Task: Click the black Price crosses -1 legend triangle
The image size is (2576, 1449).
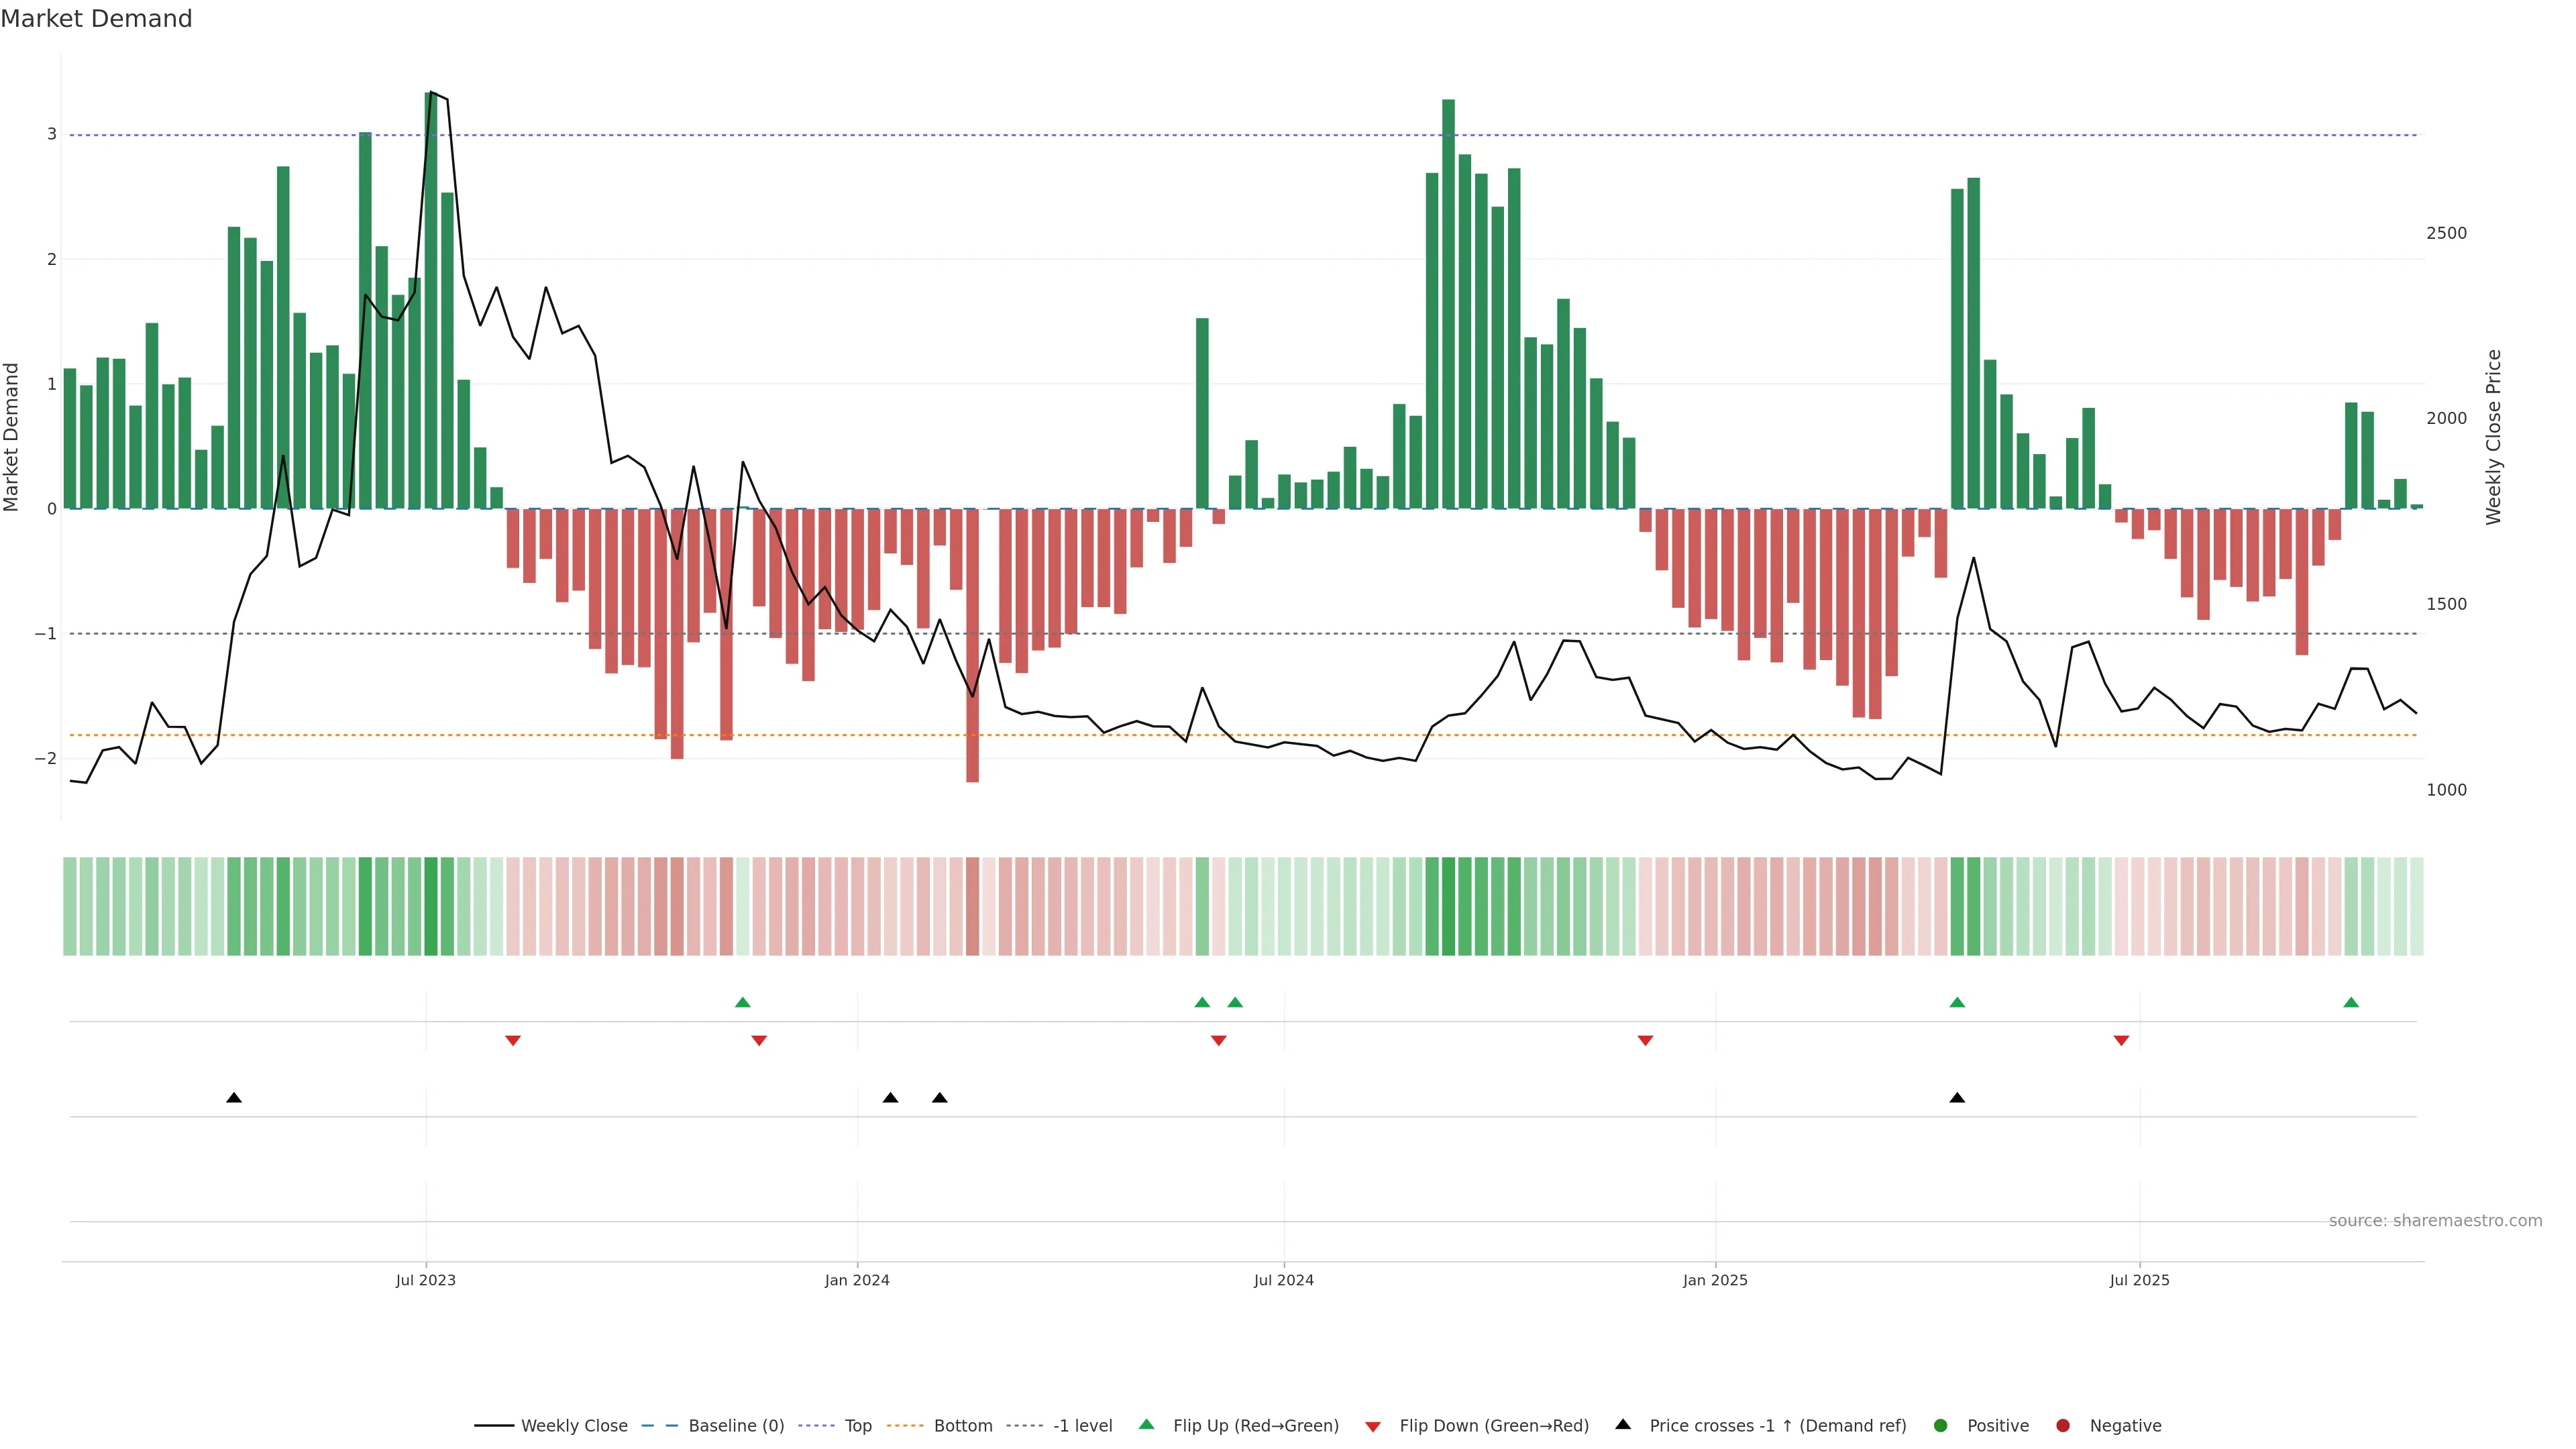Action: click(x=1623, y=1425)
